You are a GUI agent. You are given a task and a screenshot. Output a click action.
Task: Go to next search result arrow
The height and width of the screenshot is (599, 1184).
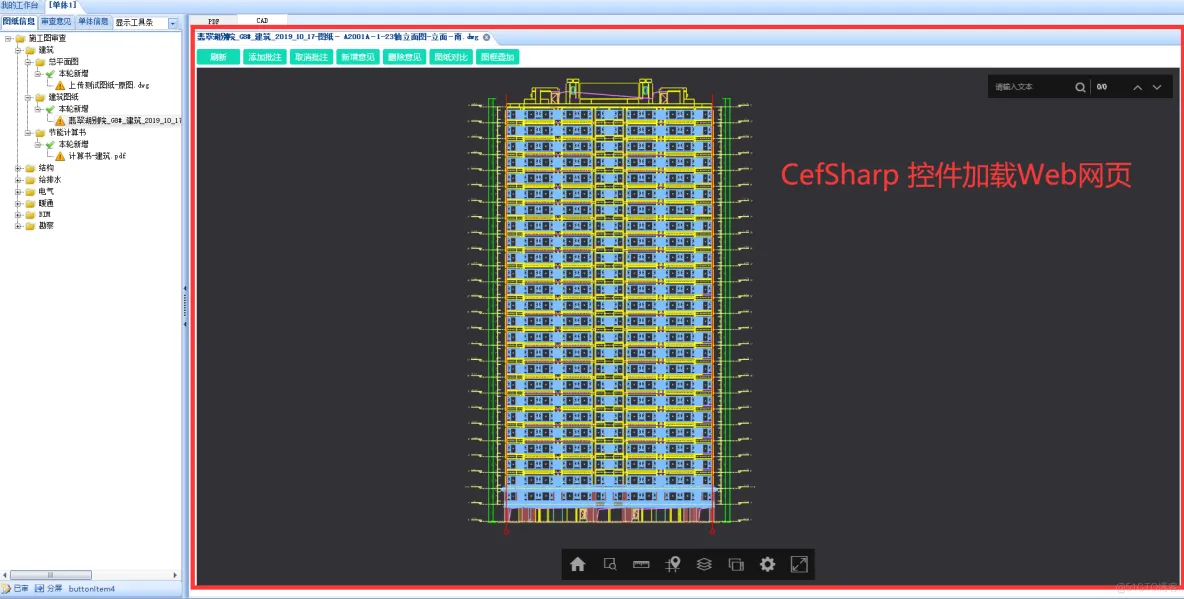click(x=1157, y=87)
